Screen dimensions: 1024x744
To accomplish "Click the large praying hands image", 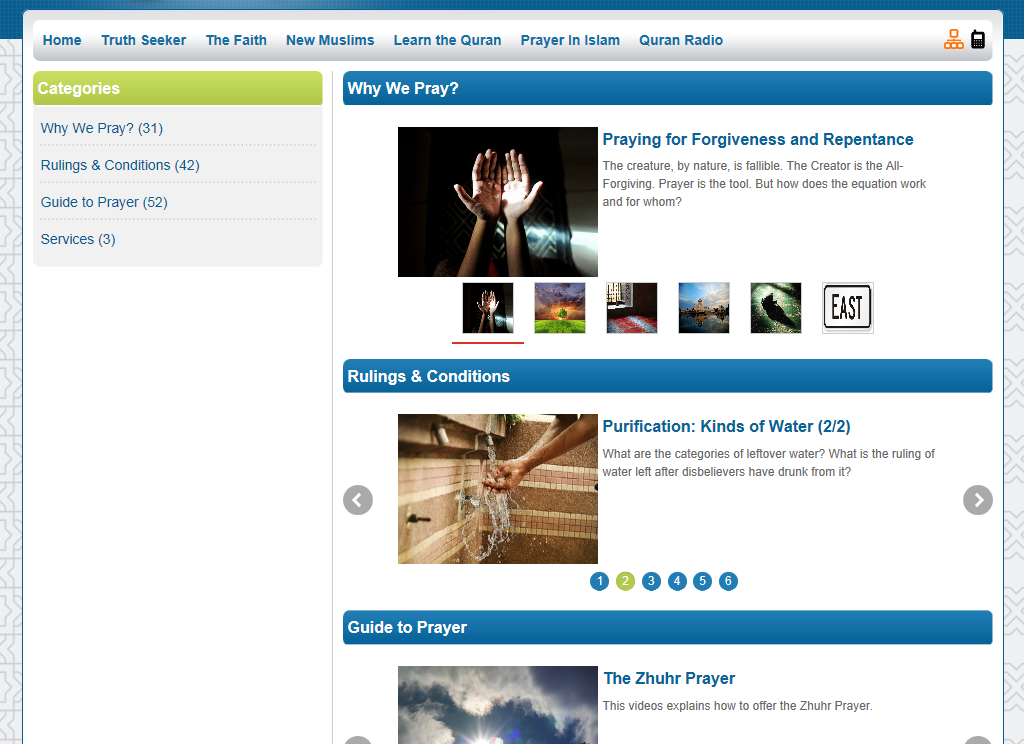I will pos(498,202).
